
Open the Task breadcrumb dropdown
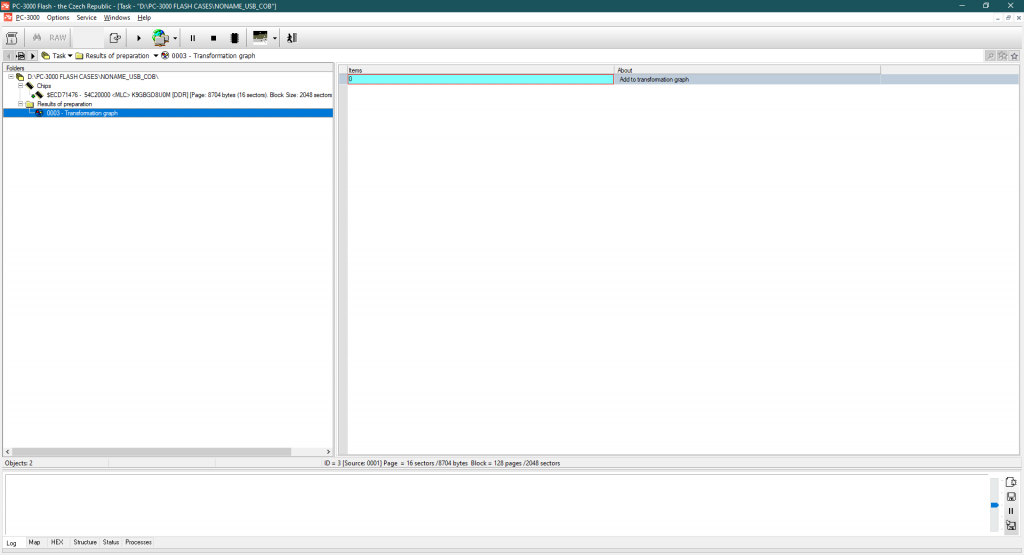70,56
